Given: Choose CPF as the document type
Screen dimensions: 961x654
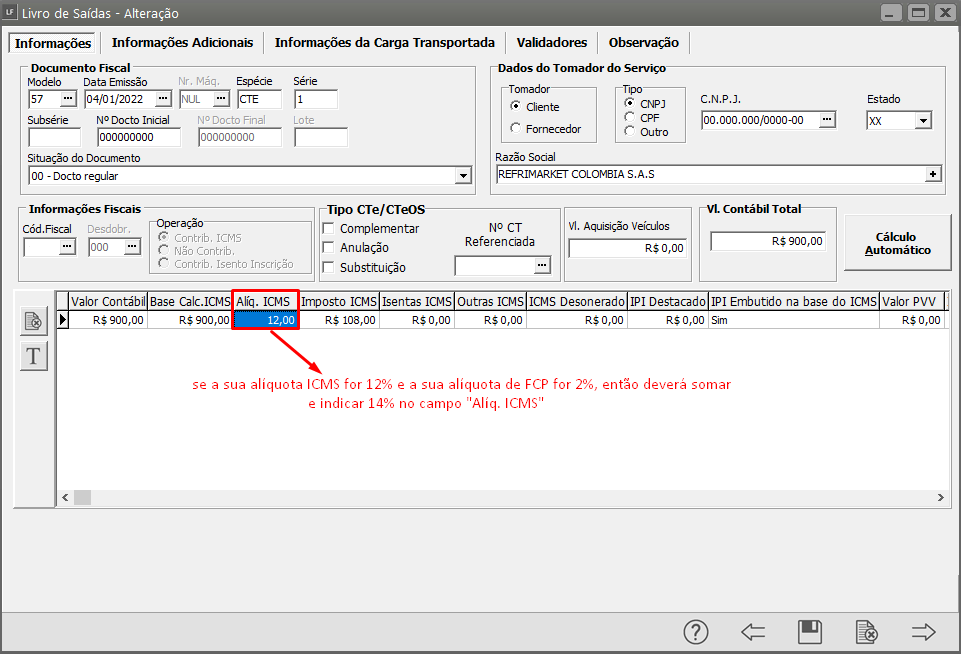Looking at the screenshot, I should pyautogui.click(x=629, y=117).
